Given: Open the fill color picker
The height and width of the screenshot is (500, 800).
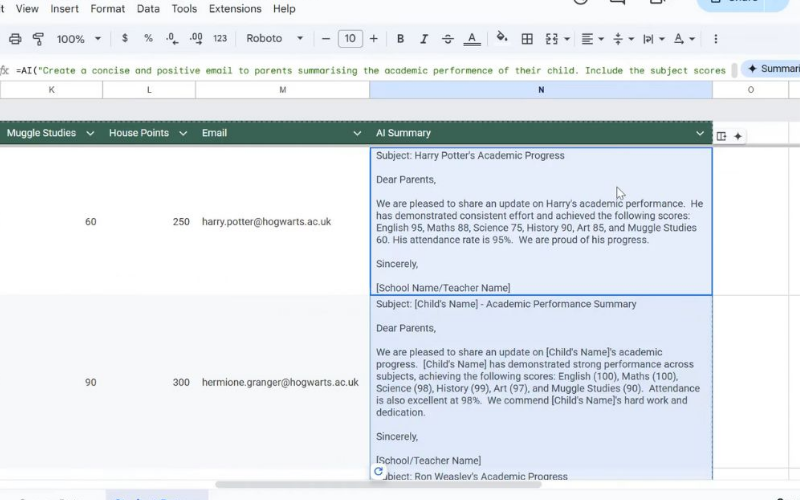Looking at the screenshot, I should pos(502,38).
